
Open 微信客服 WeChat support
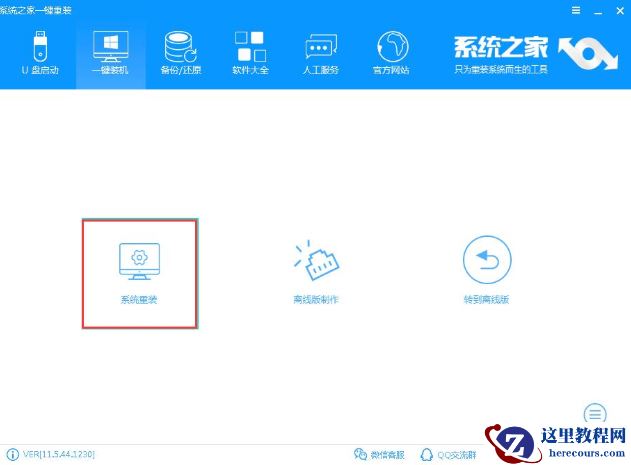[x=379, y=455]
